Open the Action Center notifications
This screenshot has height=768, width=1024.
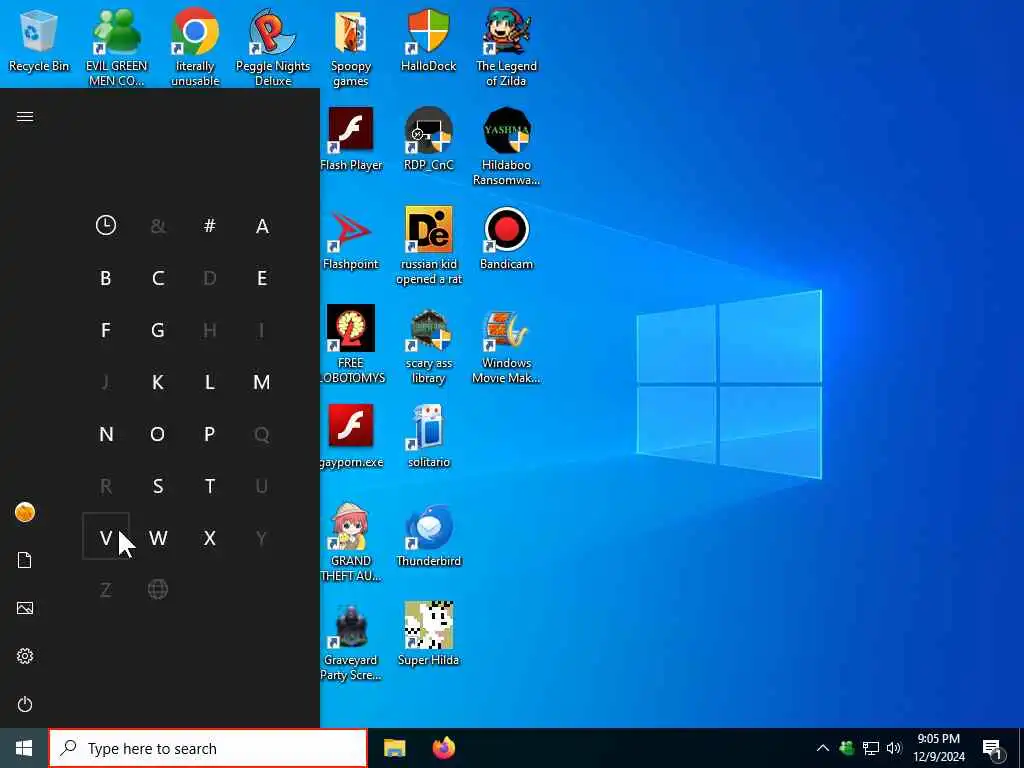click(993, 750)
